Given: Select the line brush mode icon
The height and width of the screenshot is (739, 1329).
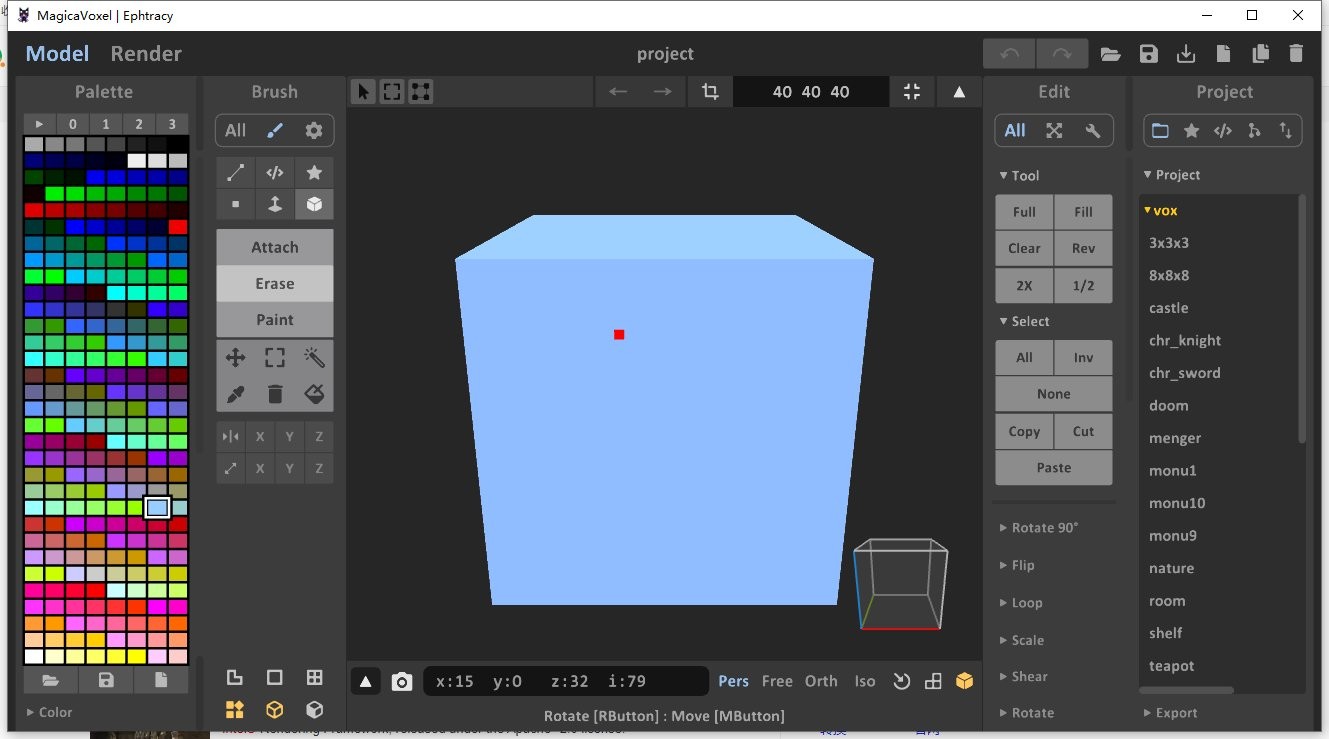Looking at the screenshot, I should click(x=235, y=173).
